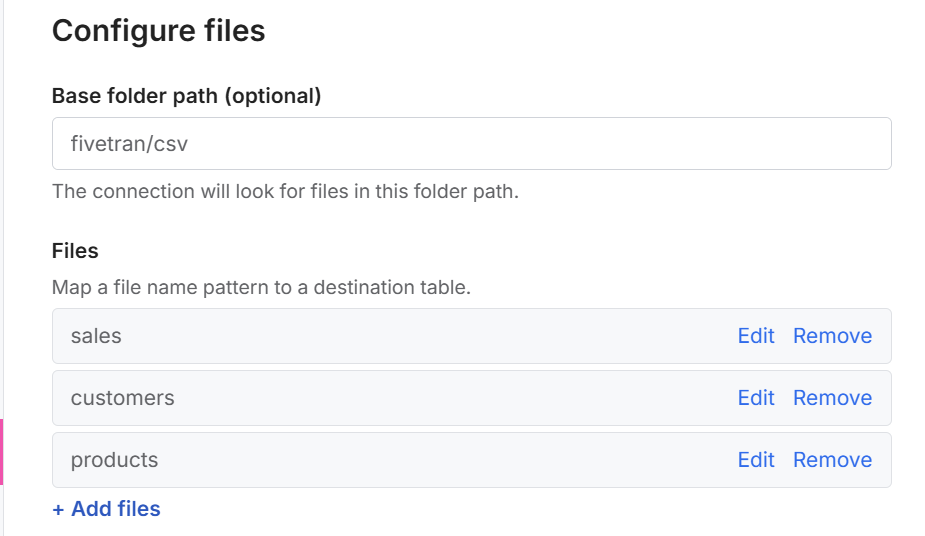Click the folder path helper text
925x536 pixels.
coord(285,191)
